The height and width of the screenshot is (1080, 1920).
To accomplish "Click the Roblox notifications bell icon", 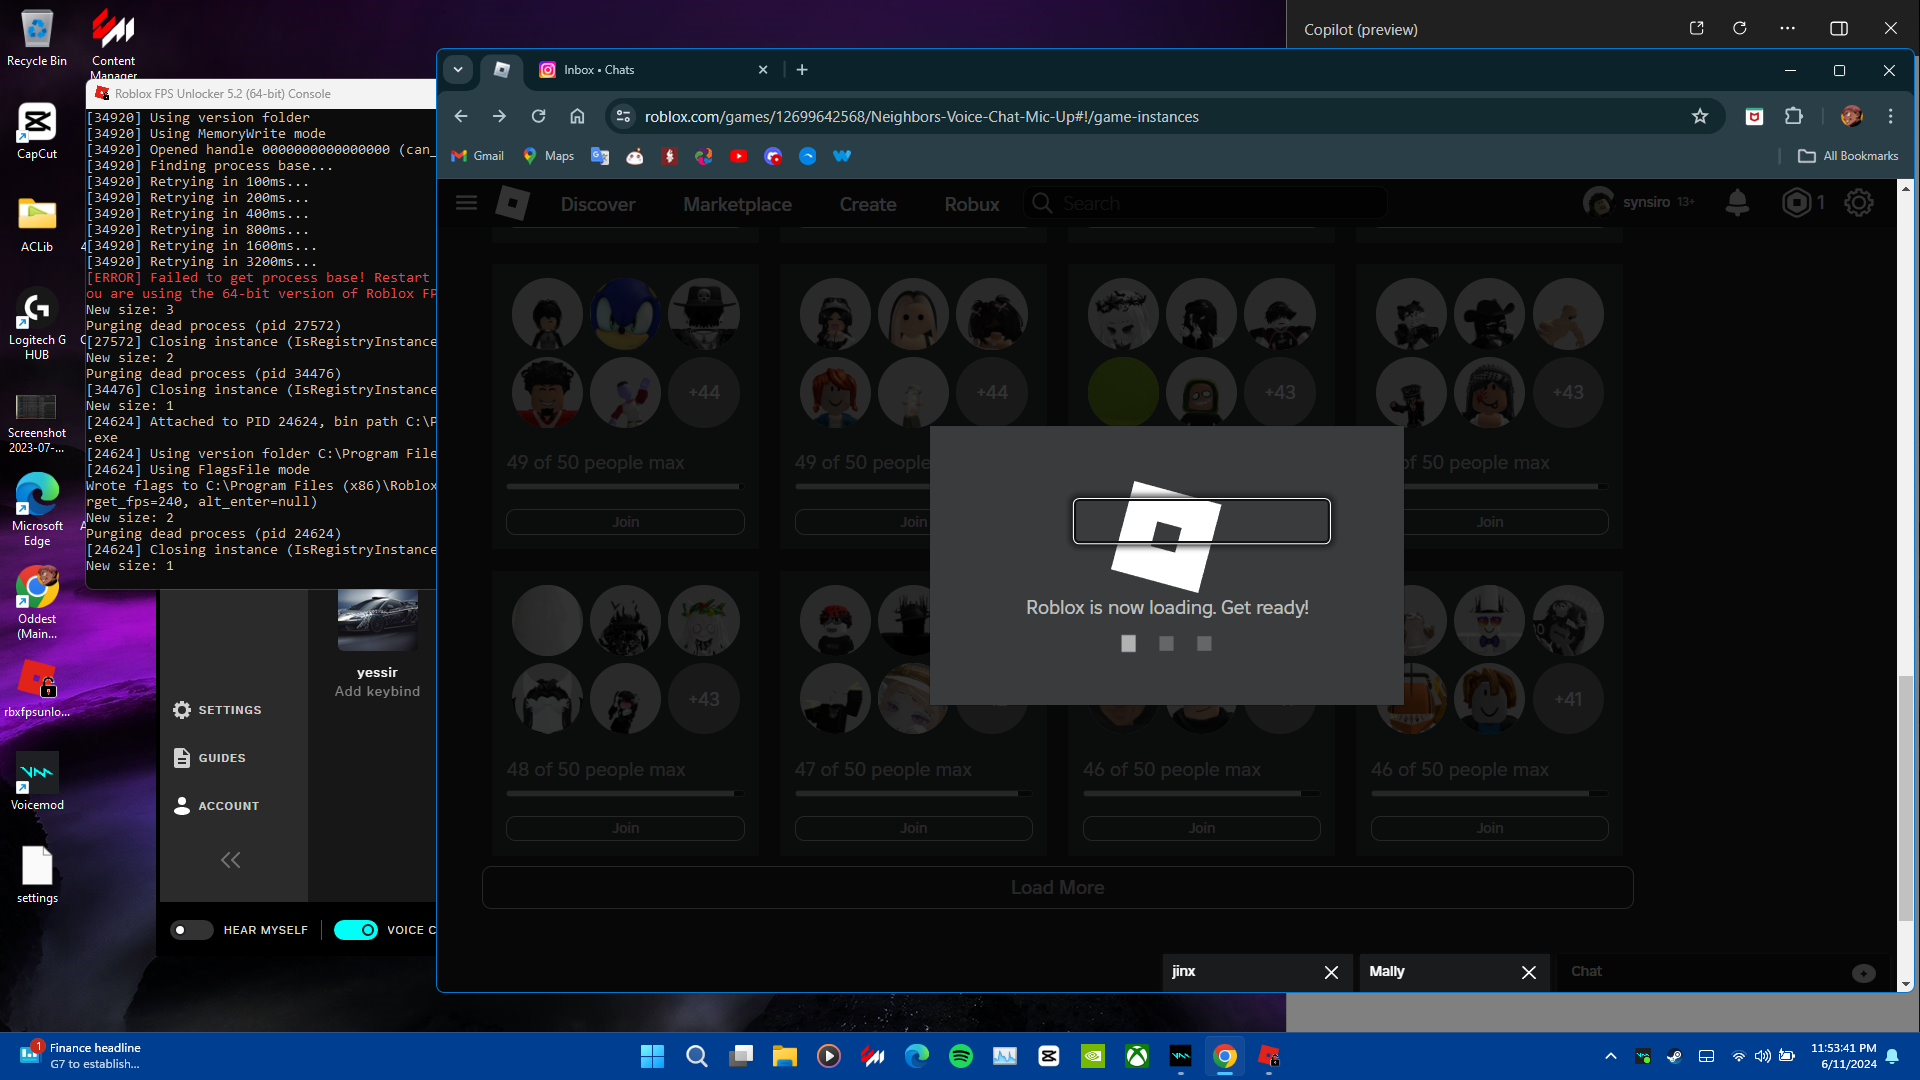I will click(x=1737, y=203).
